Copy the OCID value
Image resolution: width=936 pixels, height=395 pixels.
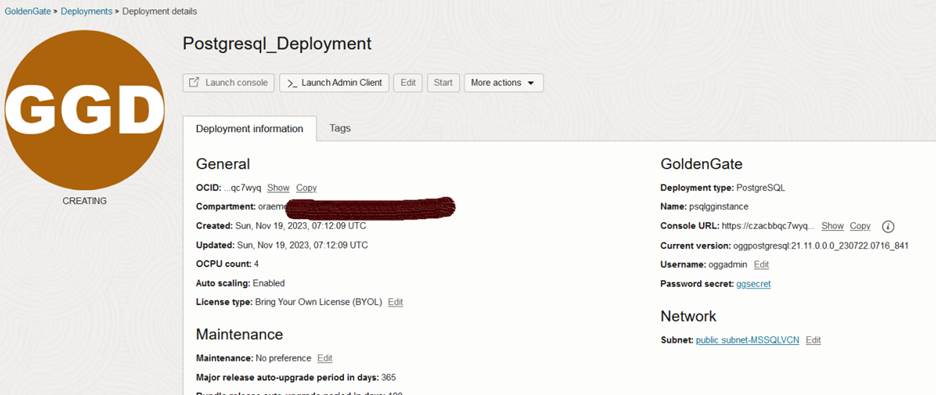(x=306, y=187)
